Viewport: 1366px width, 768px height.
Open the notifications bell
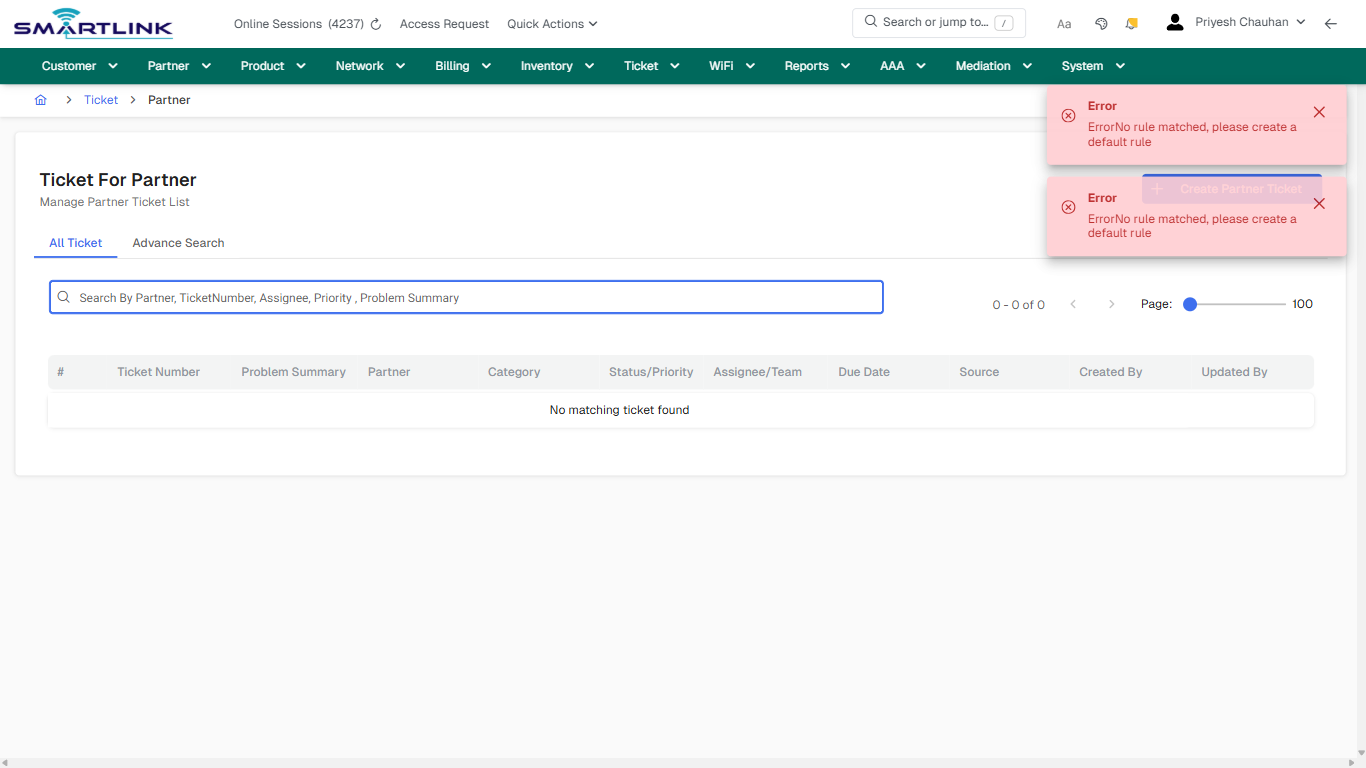pyautogui.click(x=1131, y=22)
